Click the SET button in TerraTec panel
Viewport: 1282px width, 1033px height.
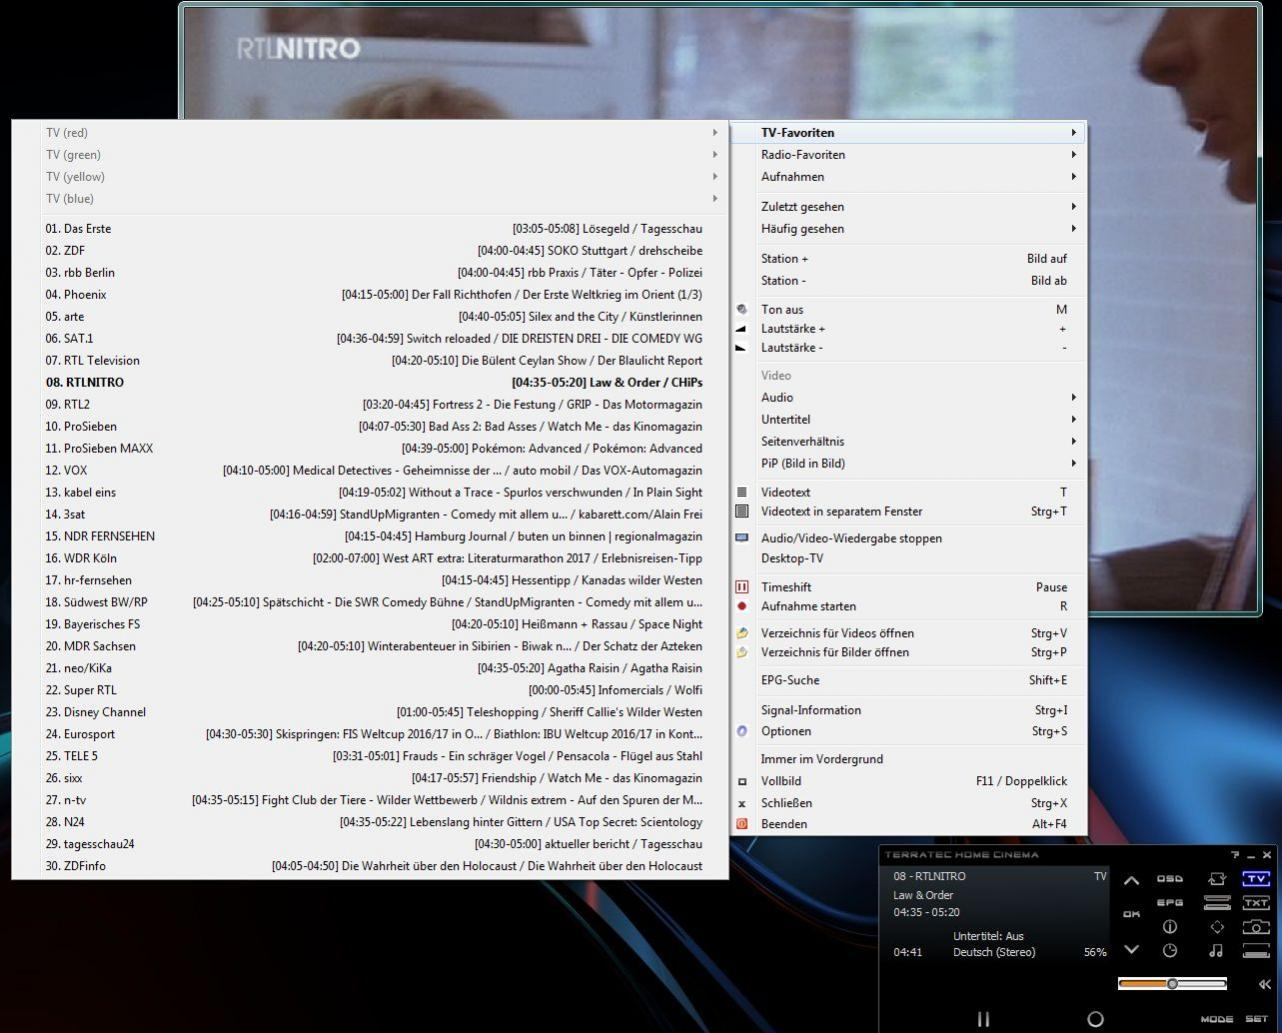(x=1256, y=1019)
